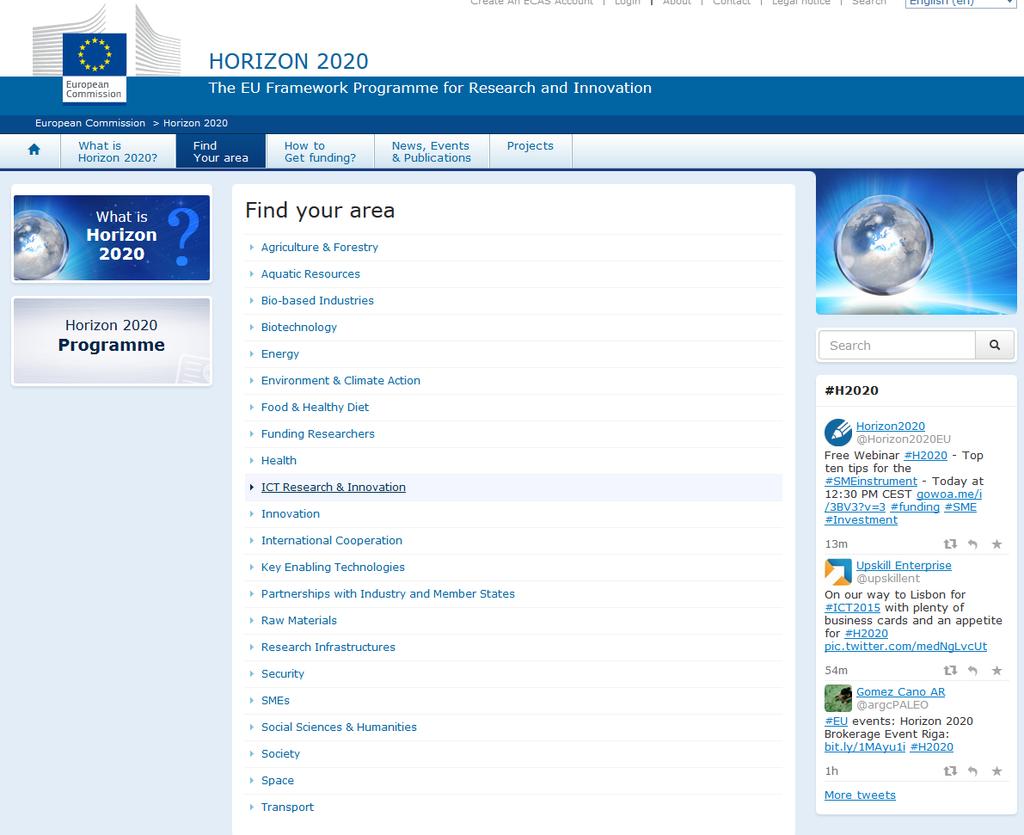The image size is (1024, 835).
Task: Open the Aquatic Resources link
Action: click(310, 274)
